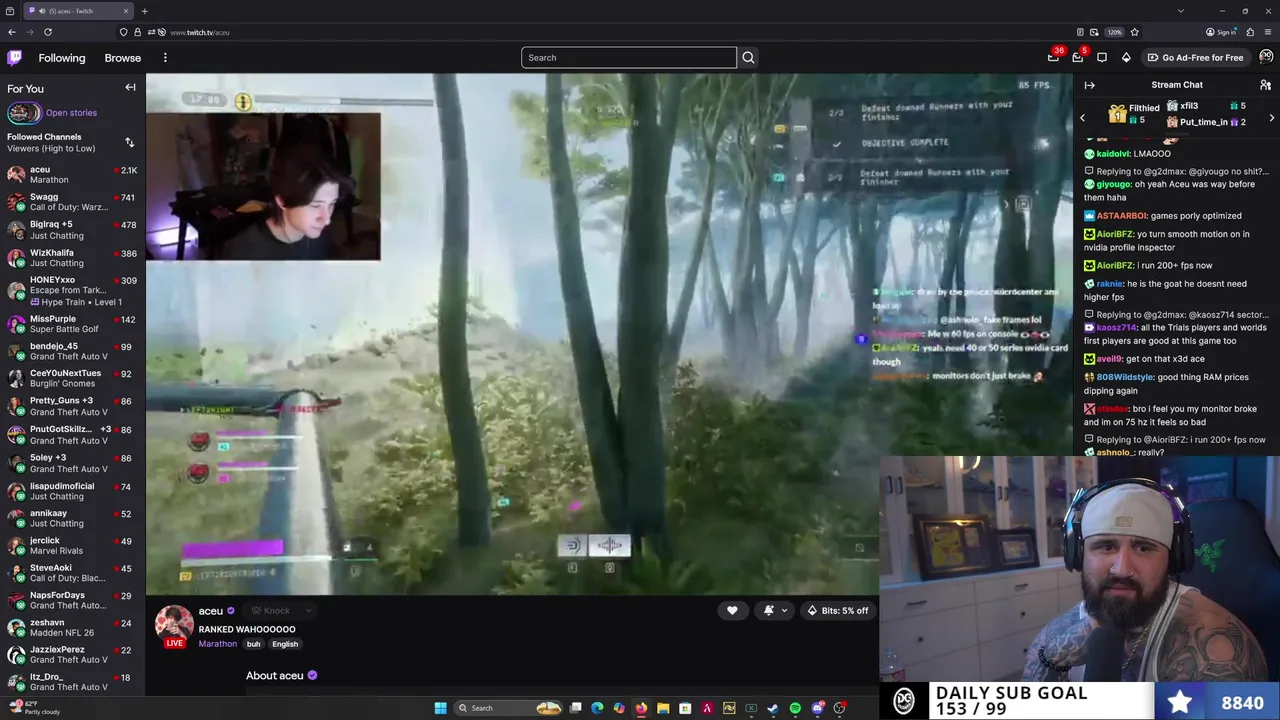This screenshot has width=1280, height=720.
Task: Click kaidolvi username in chat
Action: coord(1112,154)
